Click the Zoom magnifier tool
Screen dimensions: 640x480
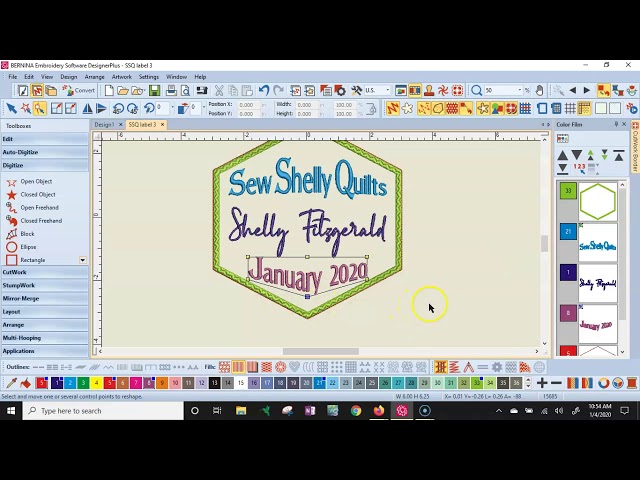coord(476,90)
